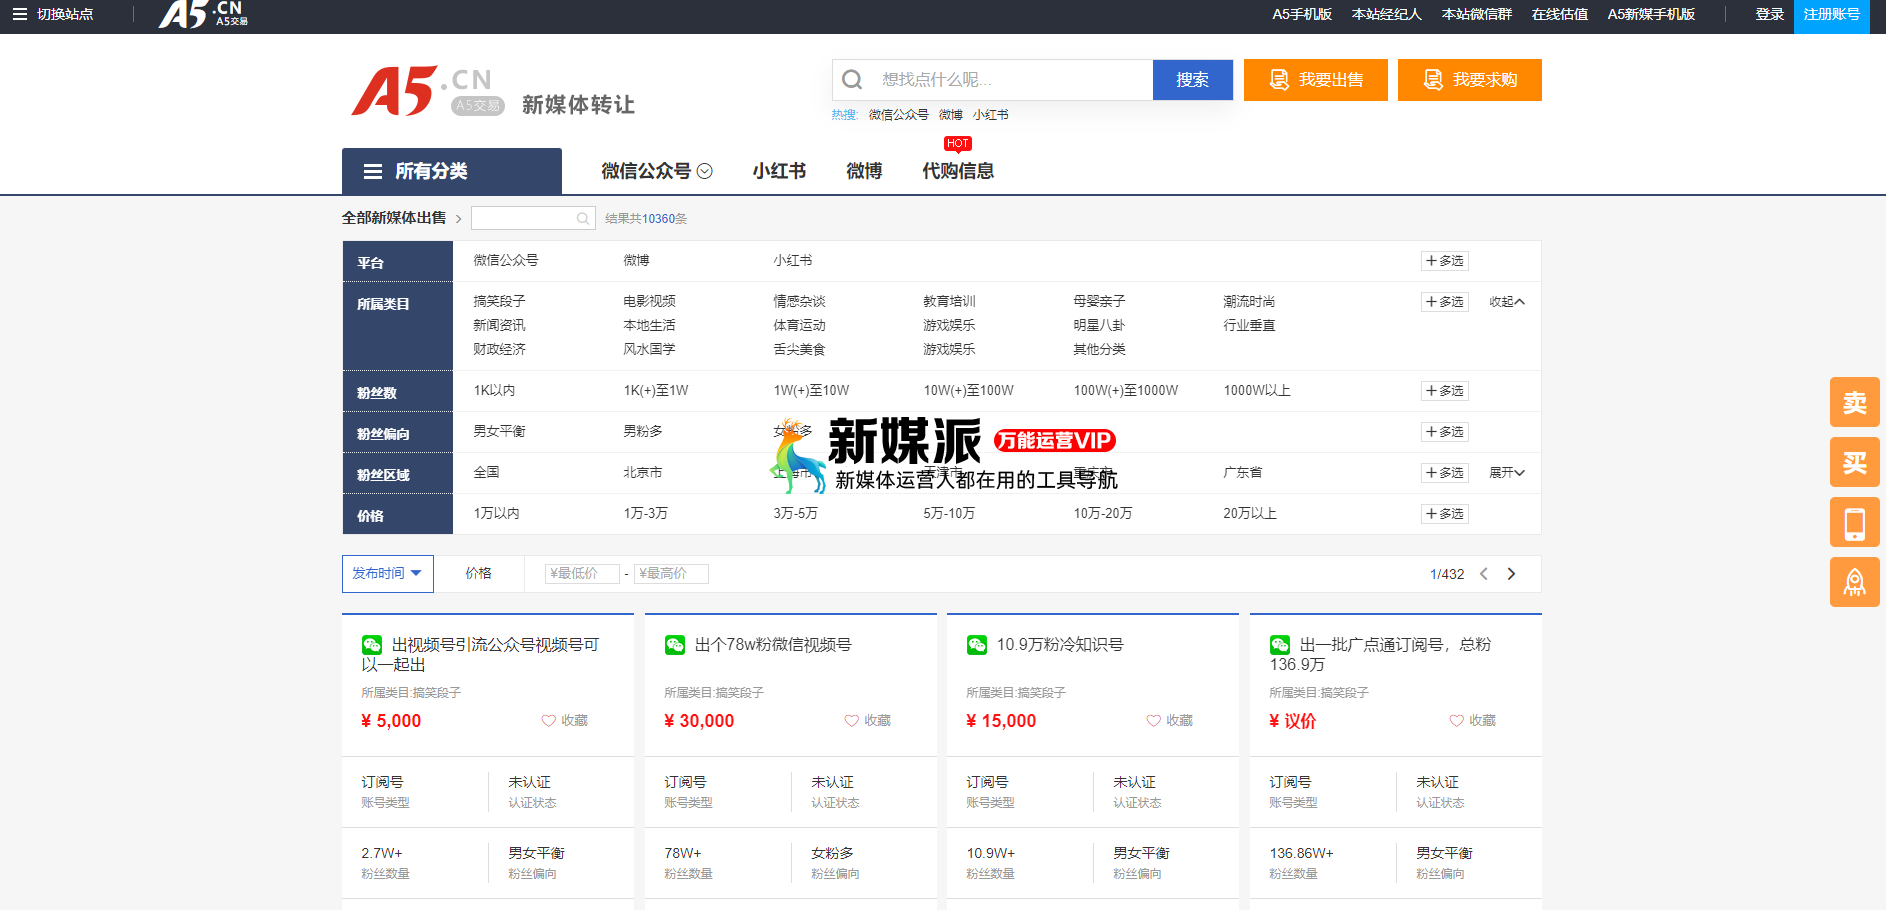This screenshot has width=1886, height=910.
Task: Filter price by 1万-3万
Action: (x=646, y=514)
